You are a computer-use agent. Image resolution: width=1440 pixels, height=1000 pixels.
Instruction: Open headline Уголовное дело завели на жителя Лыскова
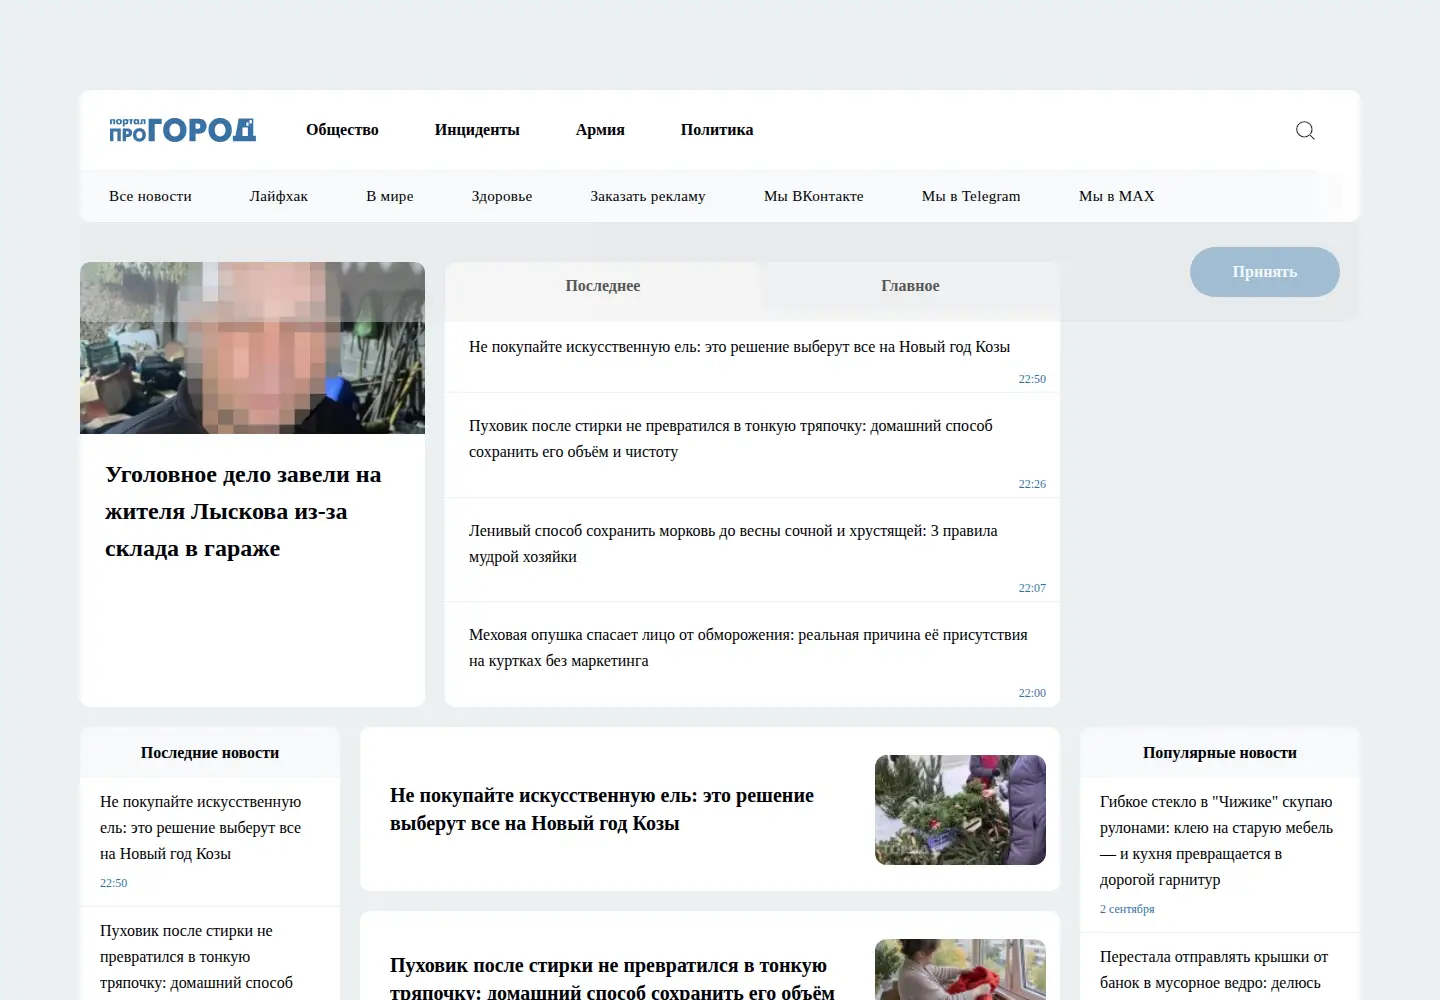(243, 512)
